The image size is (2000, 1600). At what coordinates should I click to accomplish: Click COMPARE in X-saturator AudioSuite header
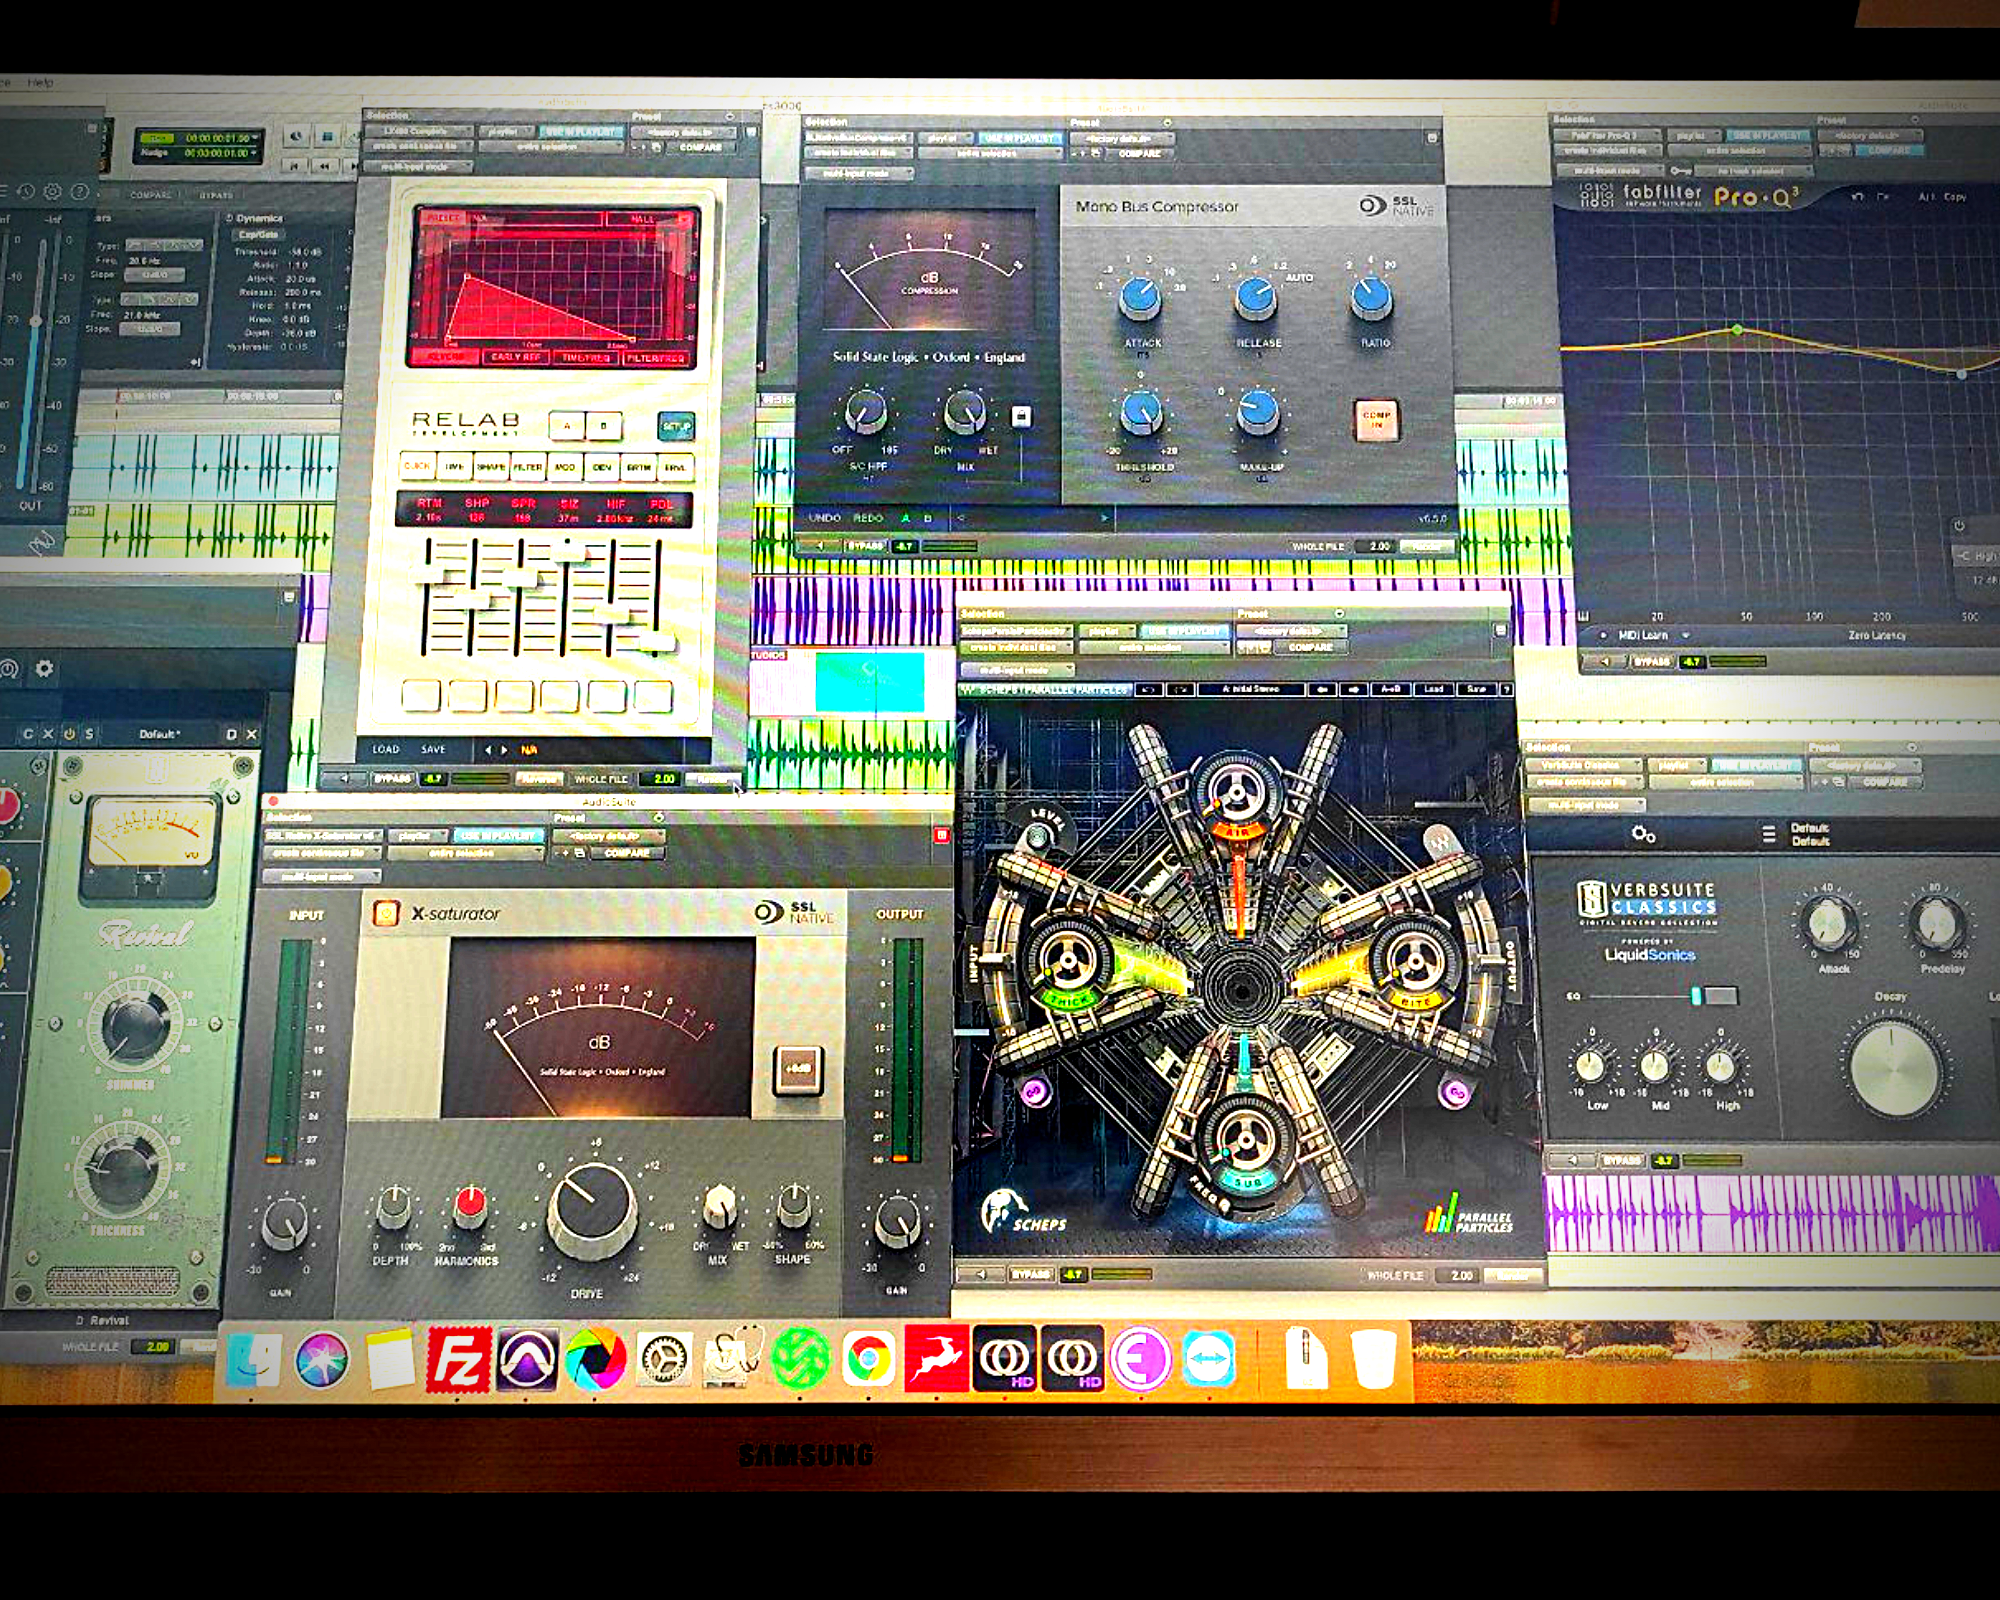[627, 853]
